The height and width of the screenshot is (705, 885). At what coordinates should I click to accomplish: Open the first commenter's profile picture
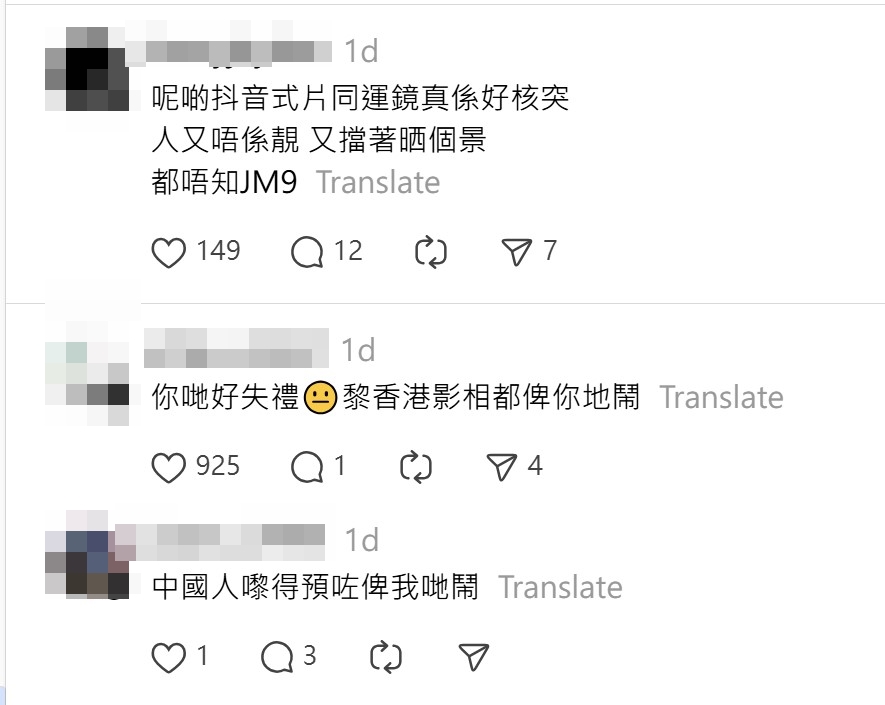pos(87,69)
